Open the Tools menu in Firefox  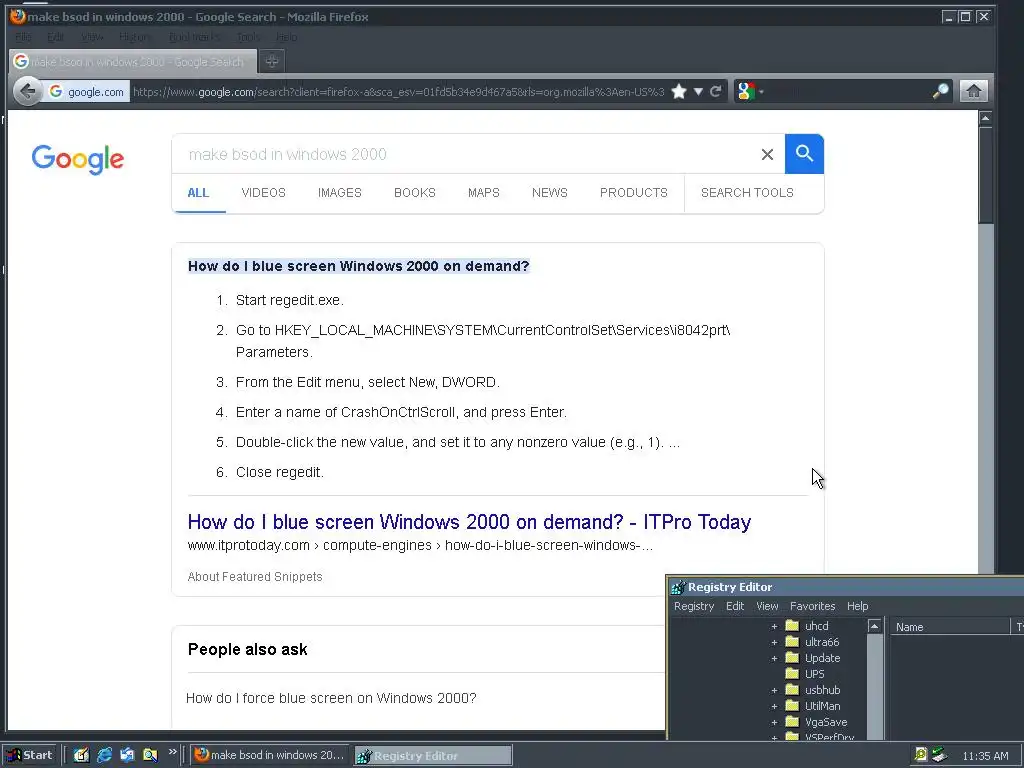tap(248, 37)
